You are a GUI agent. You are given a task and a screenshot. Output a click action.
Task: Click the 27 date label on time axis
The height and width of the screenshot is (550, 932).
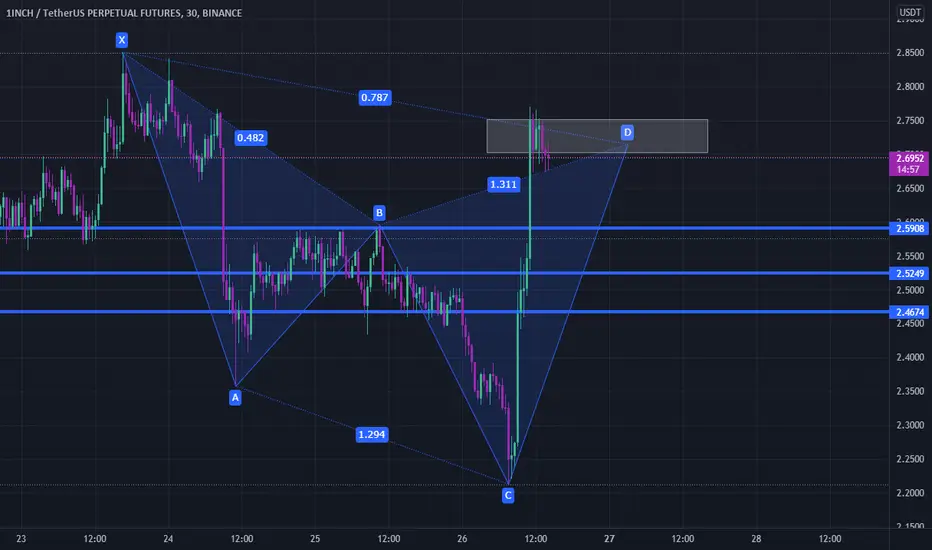pos(609,539)
